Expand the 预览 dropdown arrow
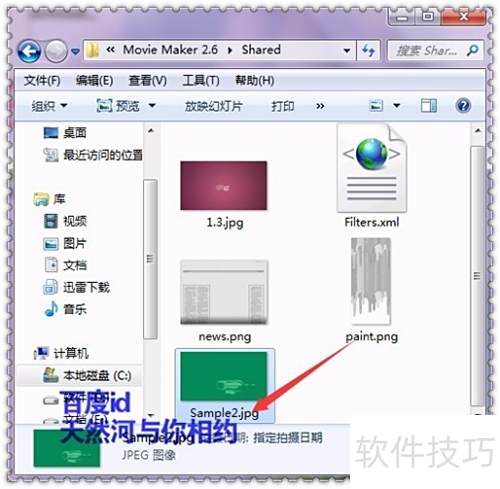500x489 pixels. point(152,106)
